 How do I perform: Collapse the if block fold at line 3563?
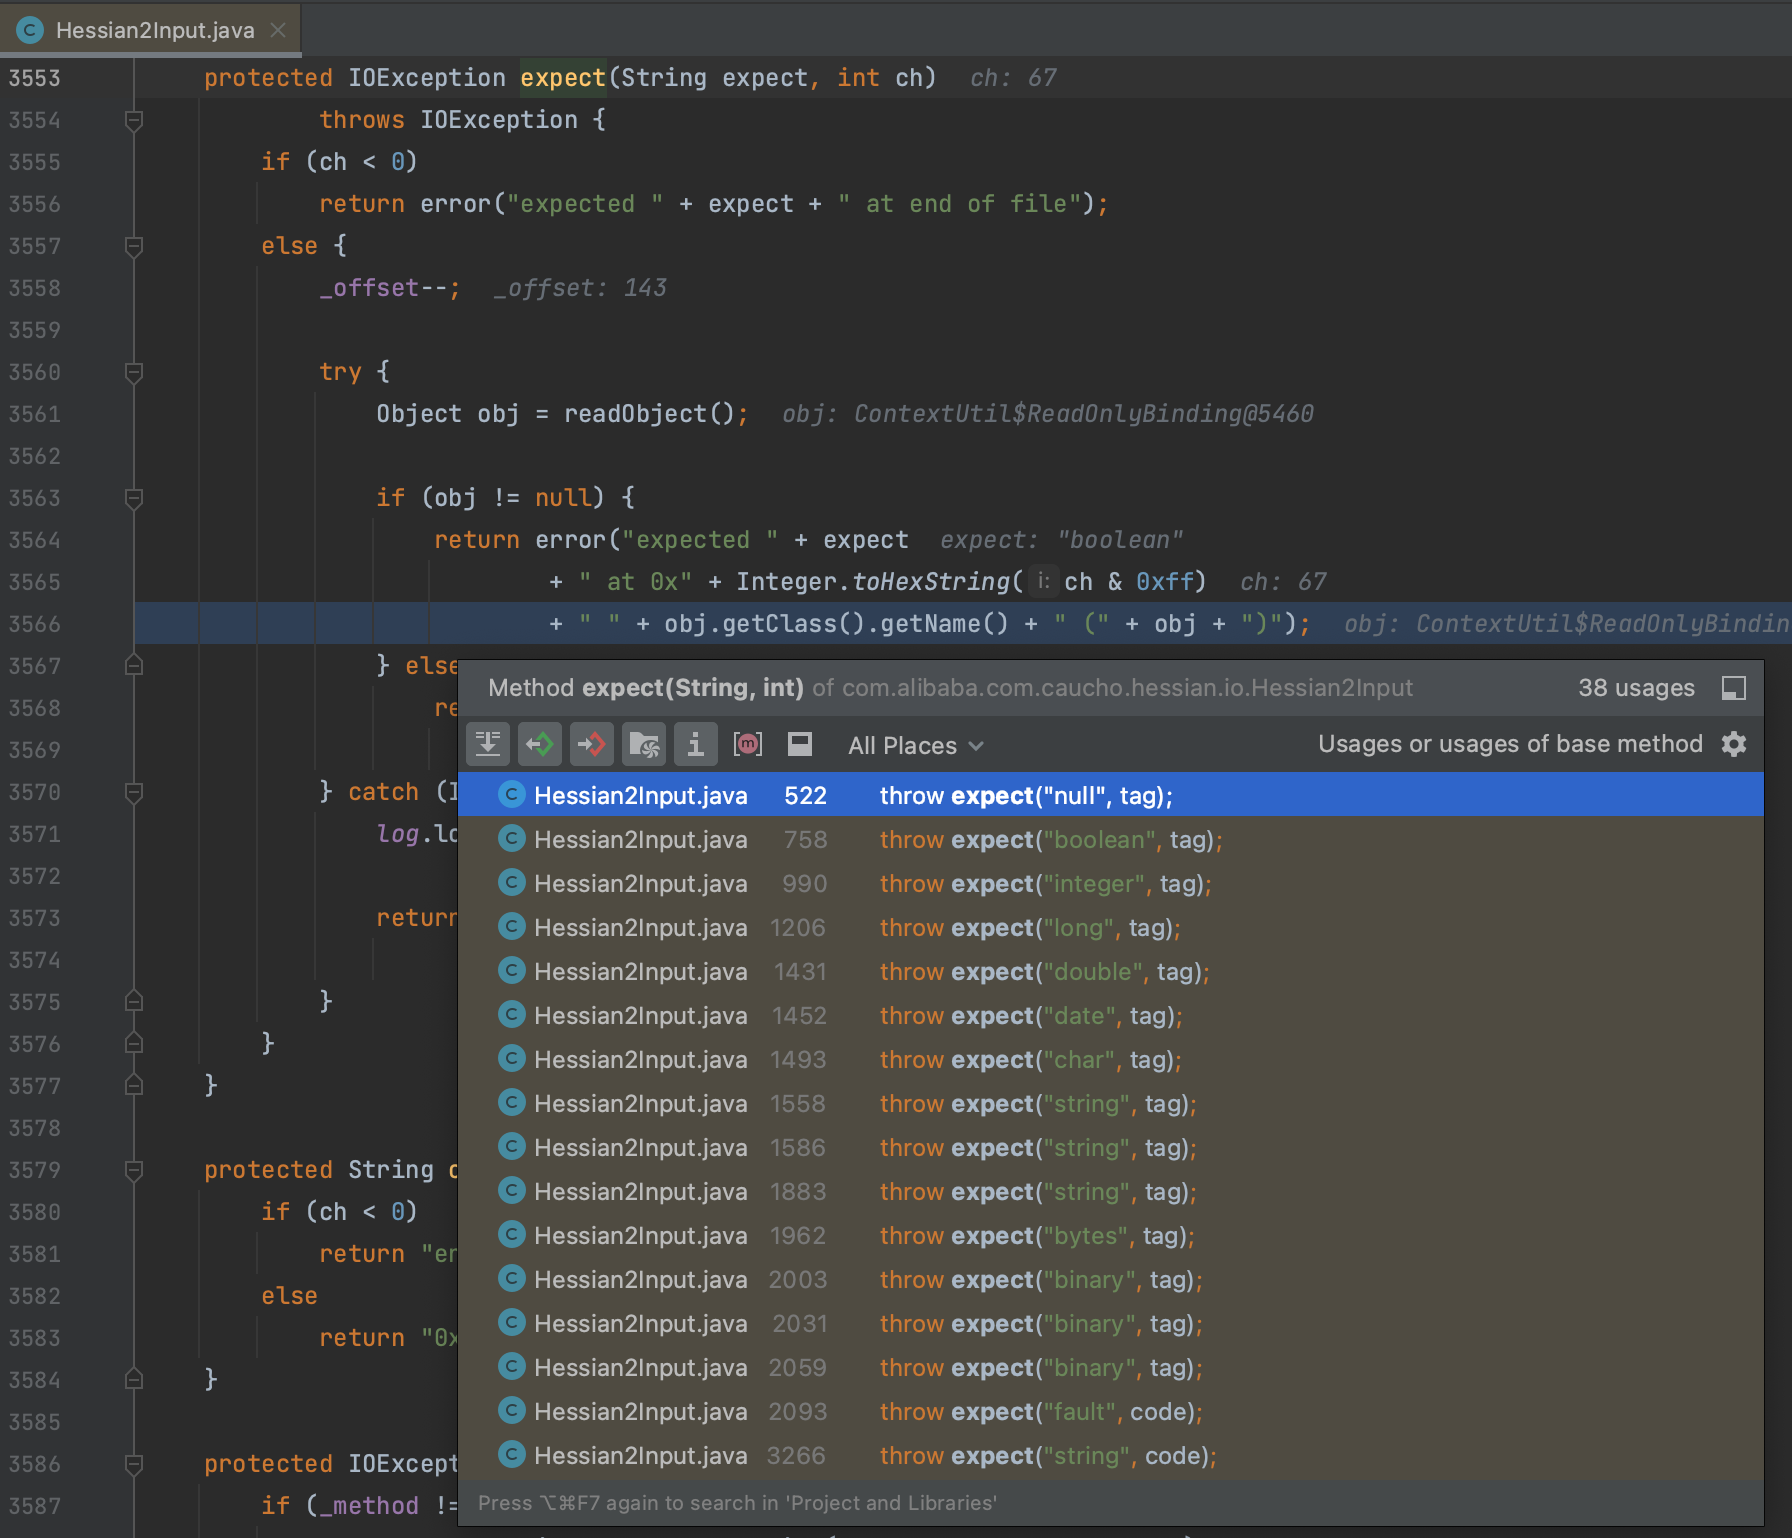coord(133,498)
